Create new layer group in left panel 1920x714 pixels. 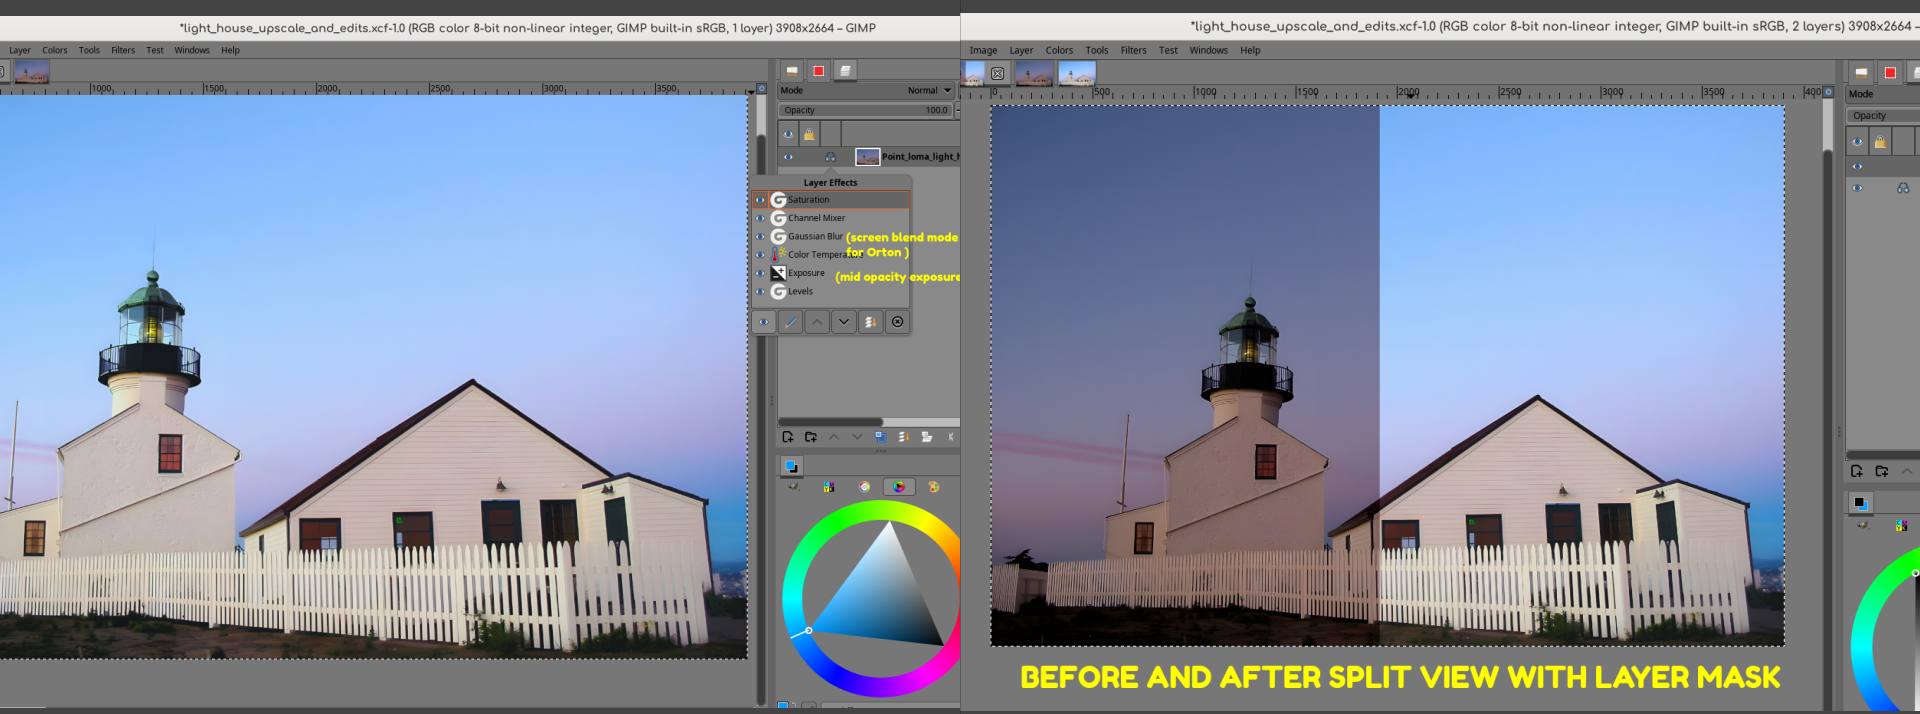click(811, 437)
